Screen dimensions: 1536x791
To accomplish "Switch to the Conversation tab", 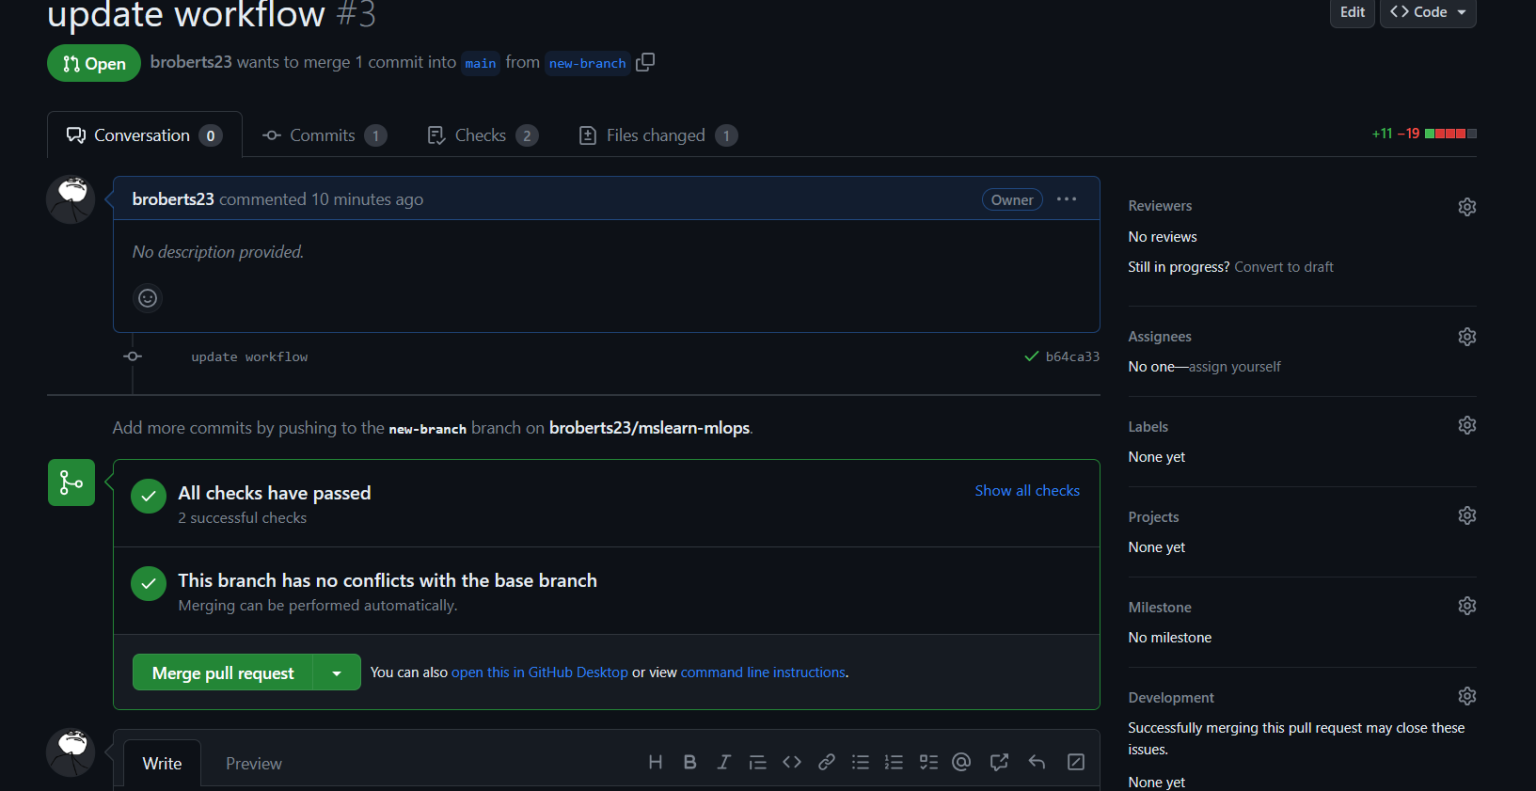I will (x=145, y=135).
